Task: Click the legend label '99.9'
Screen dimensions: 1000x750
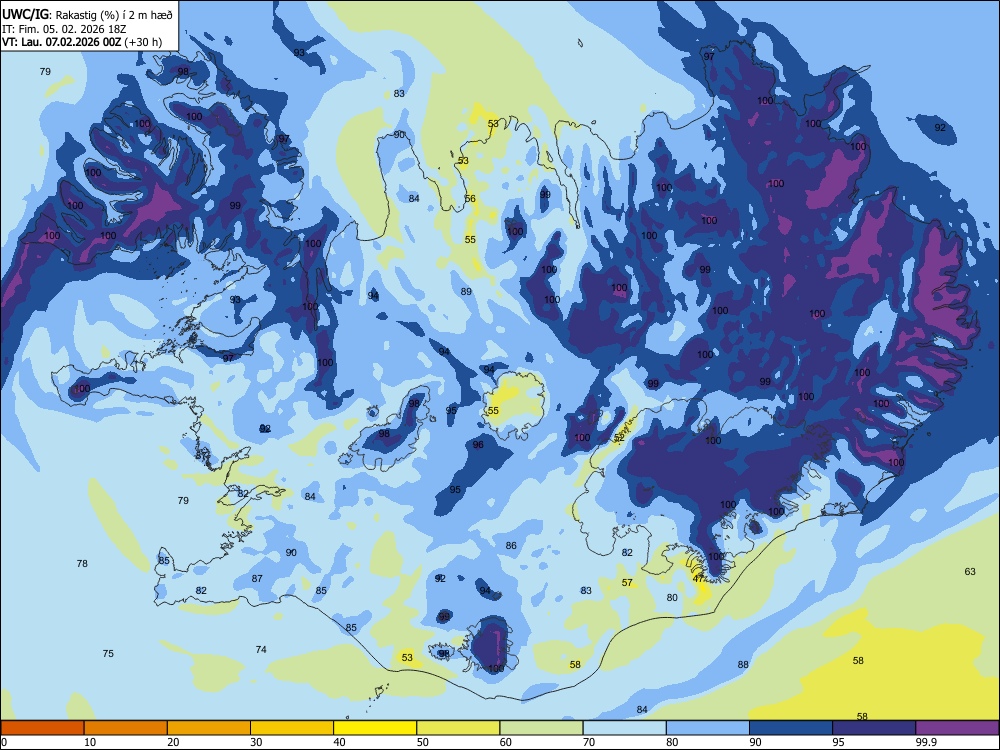Action: [x=926, y=742]
